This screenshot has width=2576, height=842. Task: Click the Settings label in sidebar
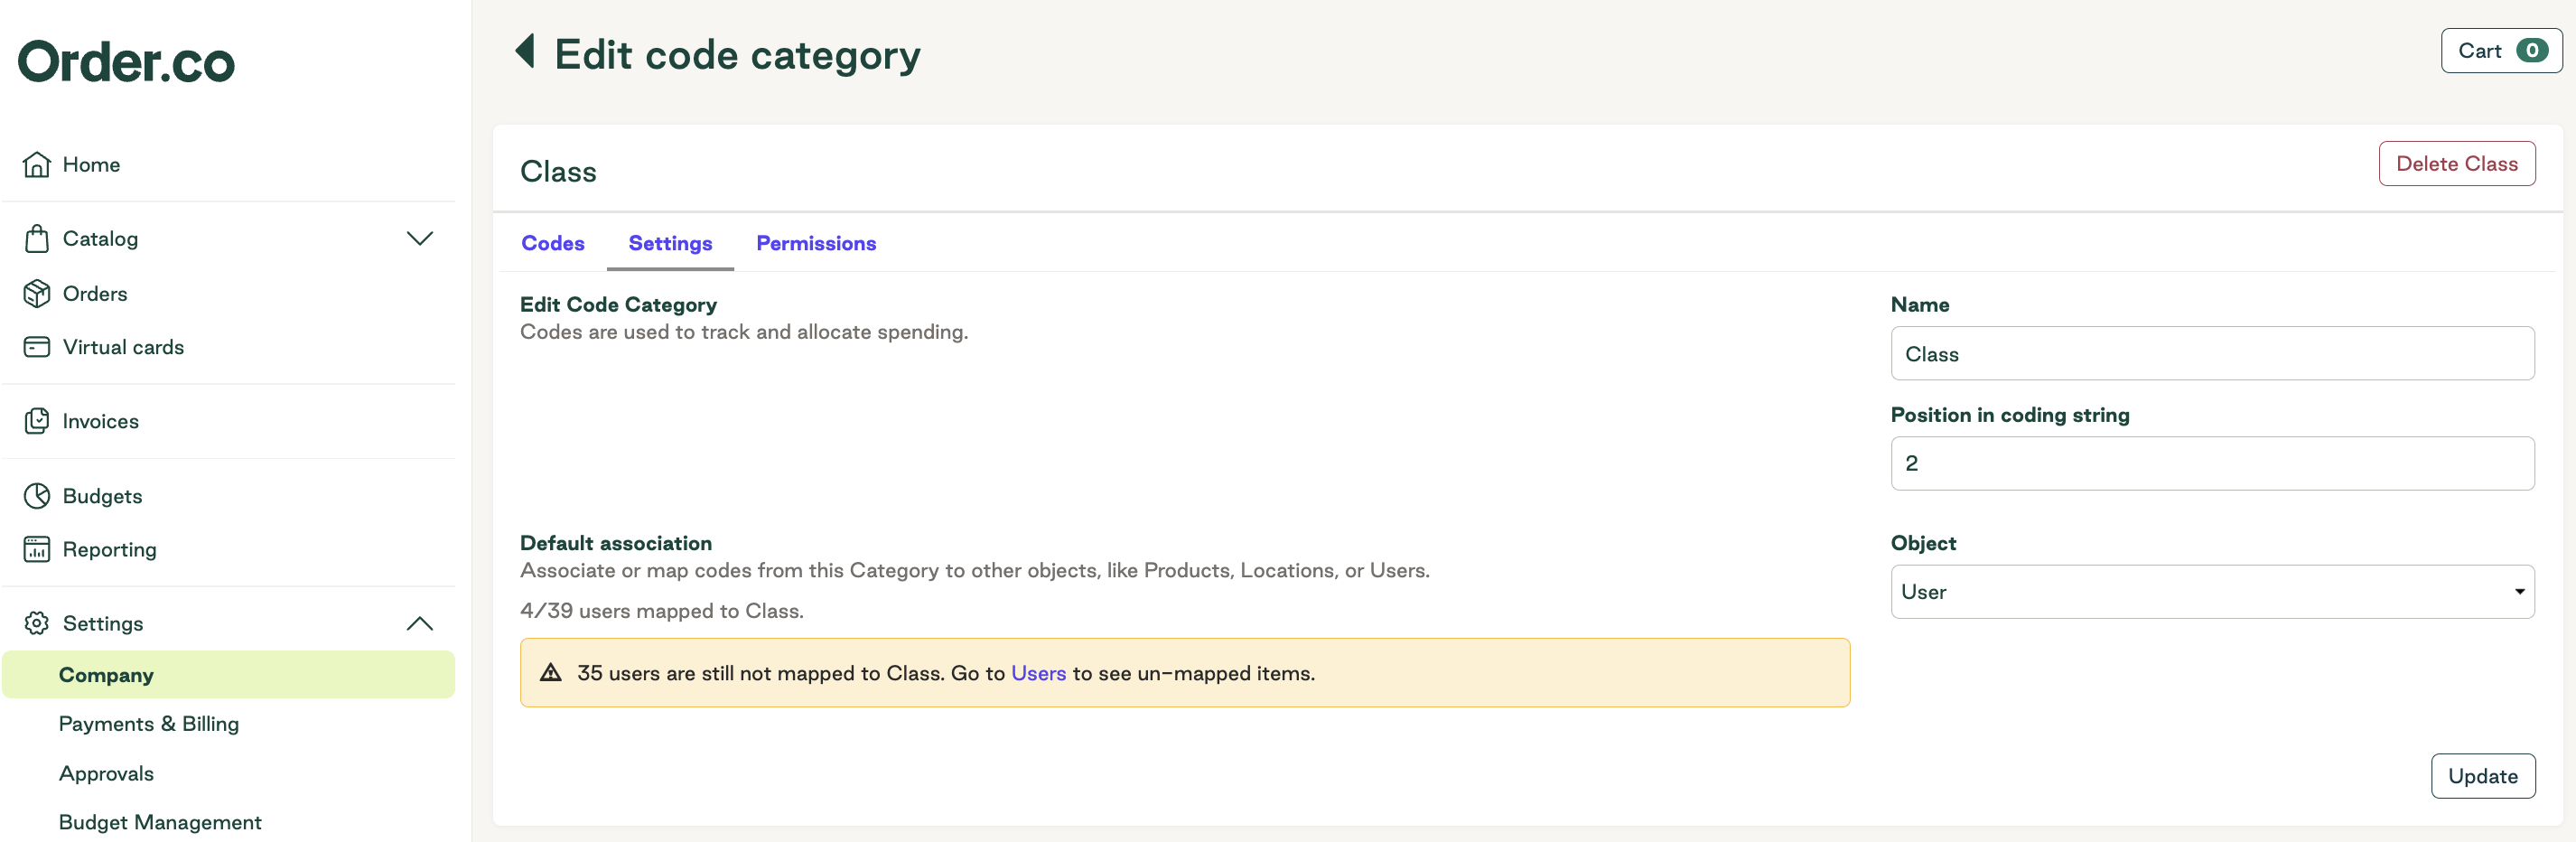103,623
